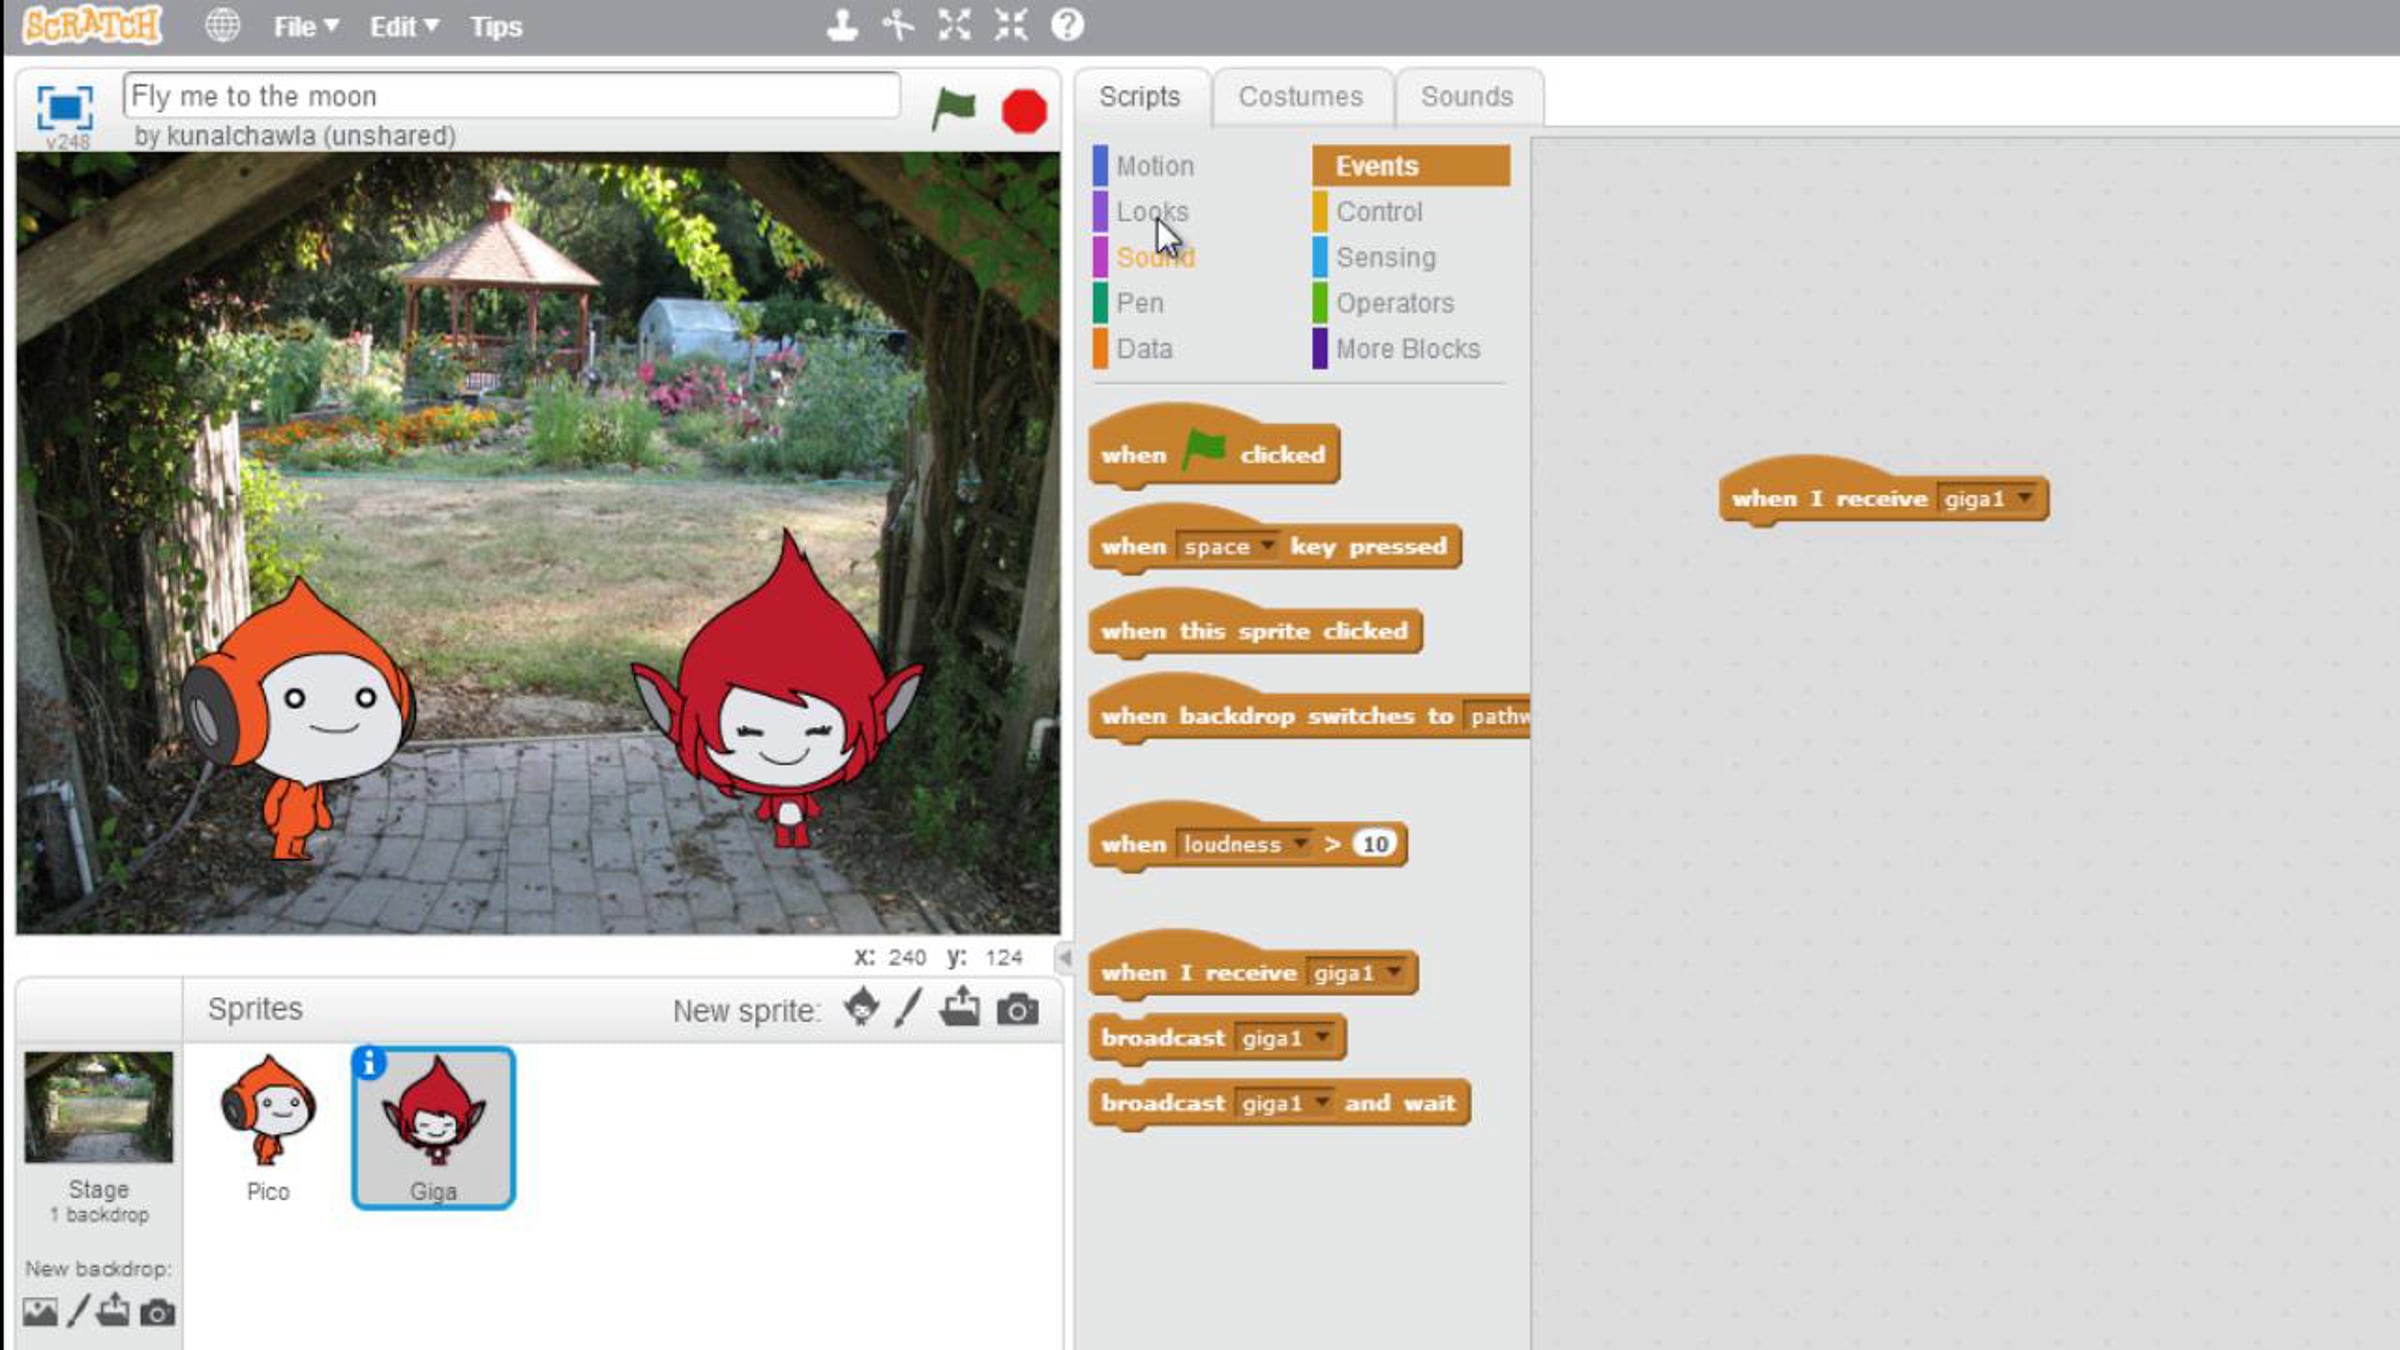Choose new sprite from library
Screen dimensions: 2400x1350
click(861, 1008)
